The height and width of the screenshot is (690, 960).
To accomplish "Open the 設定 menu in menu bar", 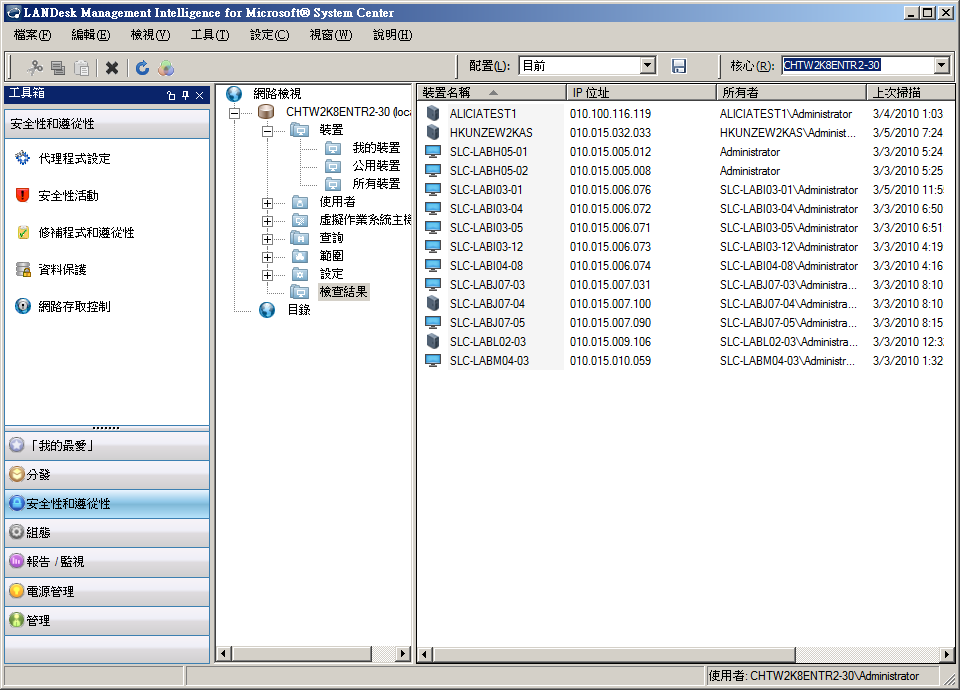I will (x=269, y=35).
